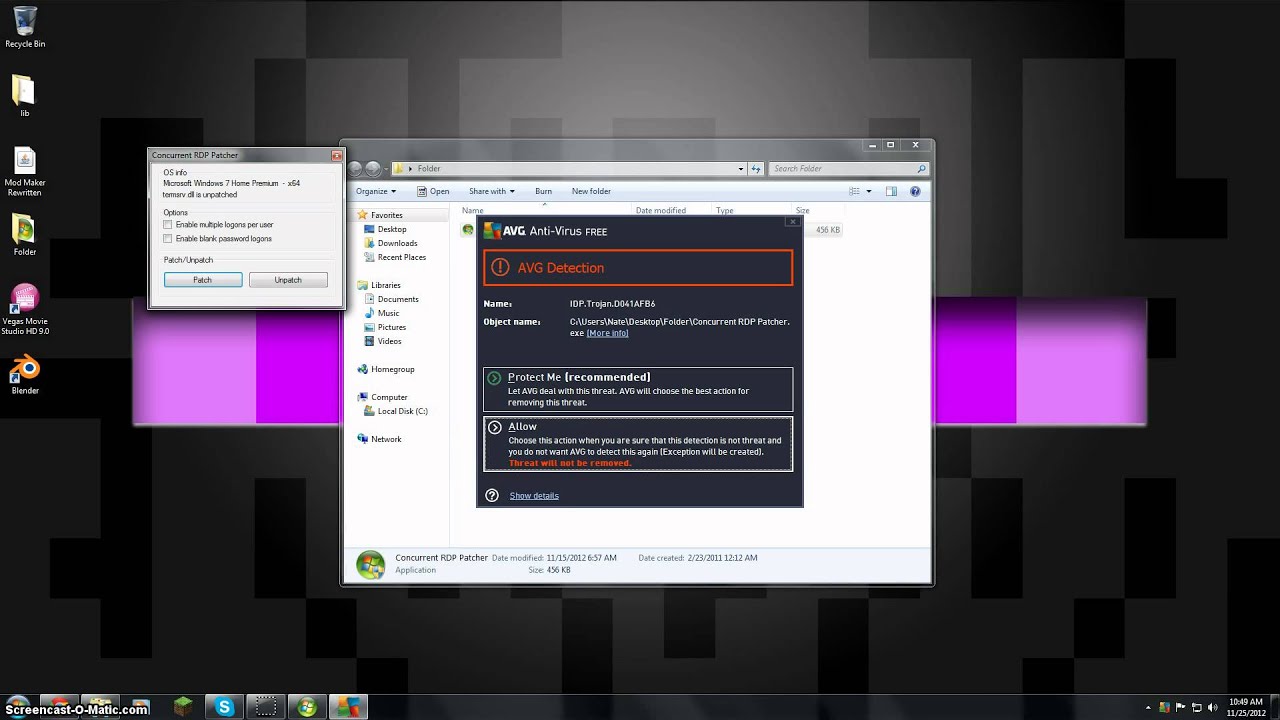This screenshot has width=1280, height=720.
Task: Select Documents library
Action: [x=397, y=299]
